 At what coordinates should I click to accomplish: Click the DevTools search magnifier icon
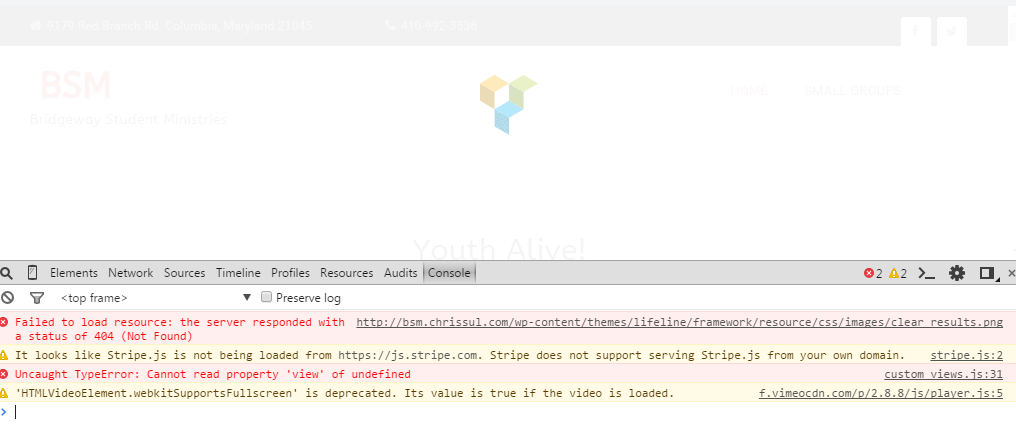point(6,273)
